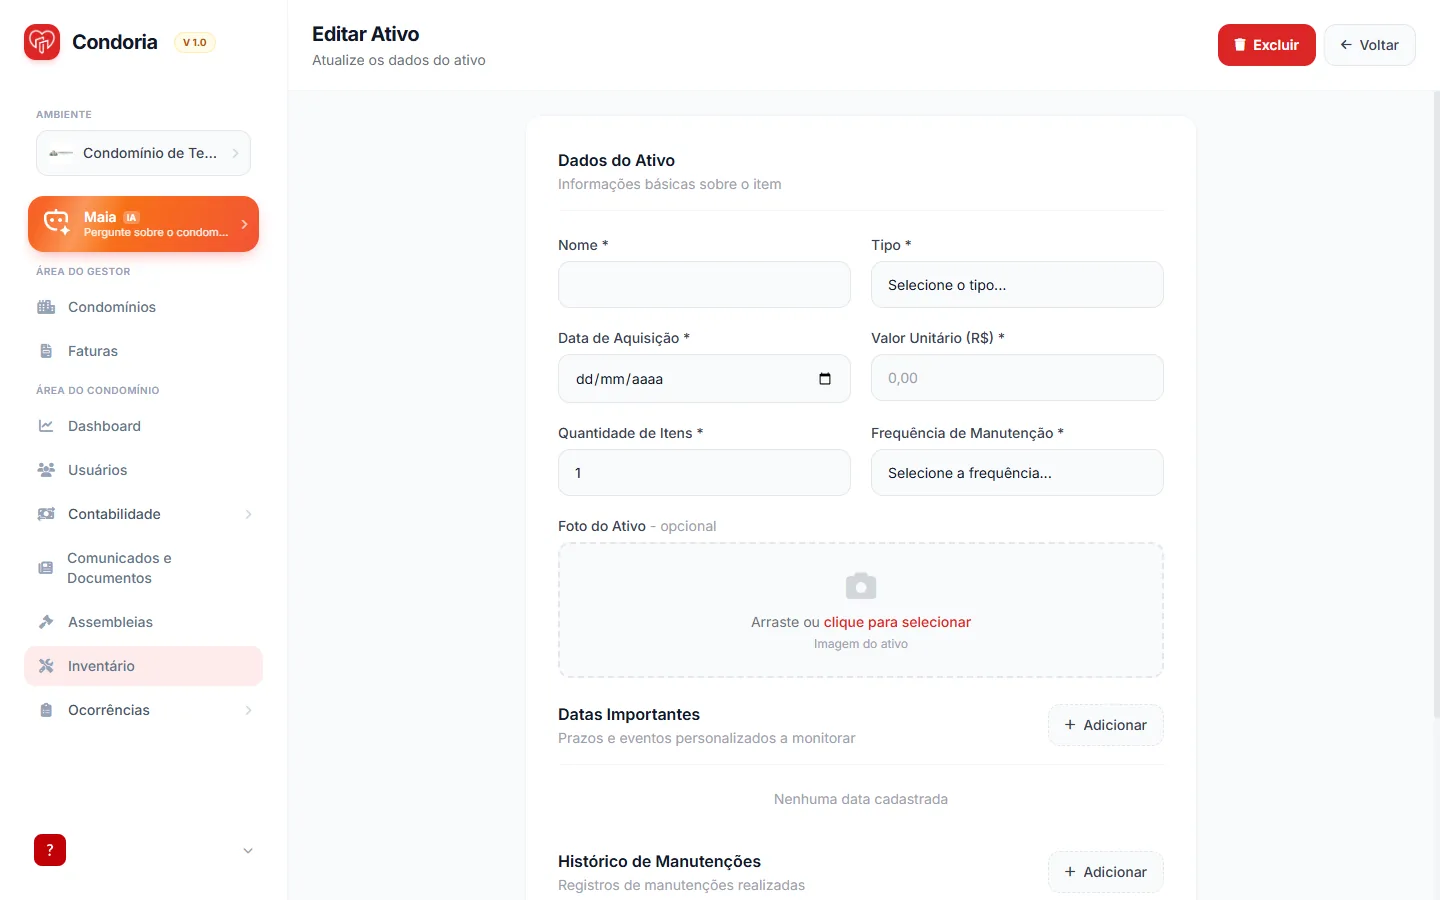Click the environment thumbnail next to Condomínio de Te...
This screenshot has width=1440, height=900.
click(x=61, y=153)
